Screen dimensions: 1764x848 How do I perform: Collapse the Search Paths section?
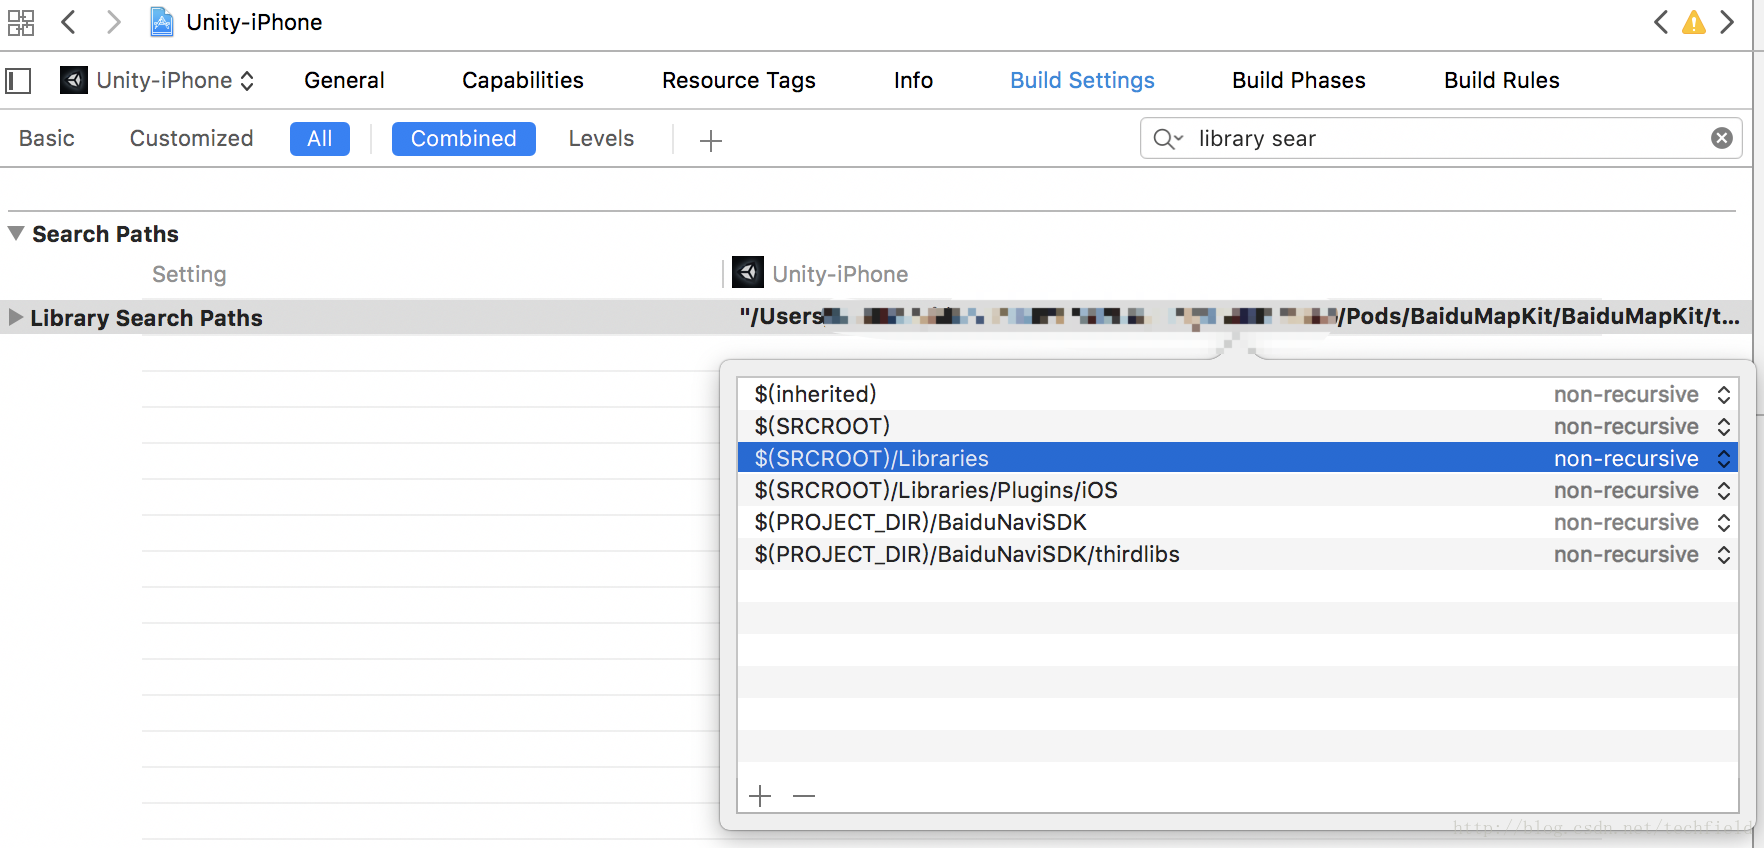coord(16,233)
